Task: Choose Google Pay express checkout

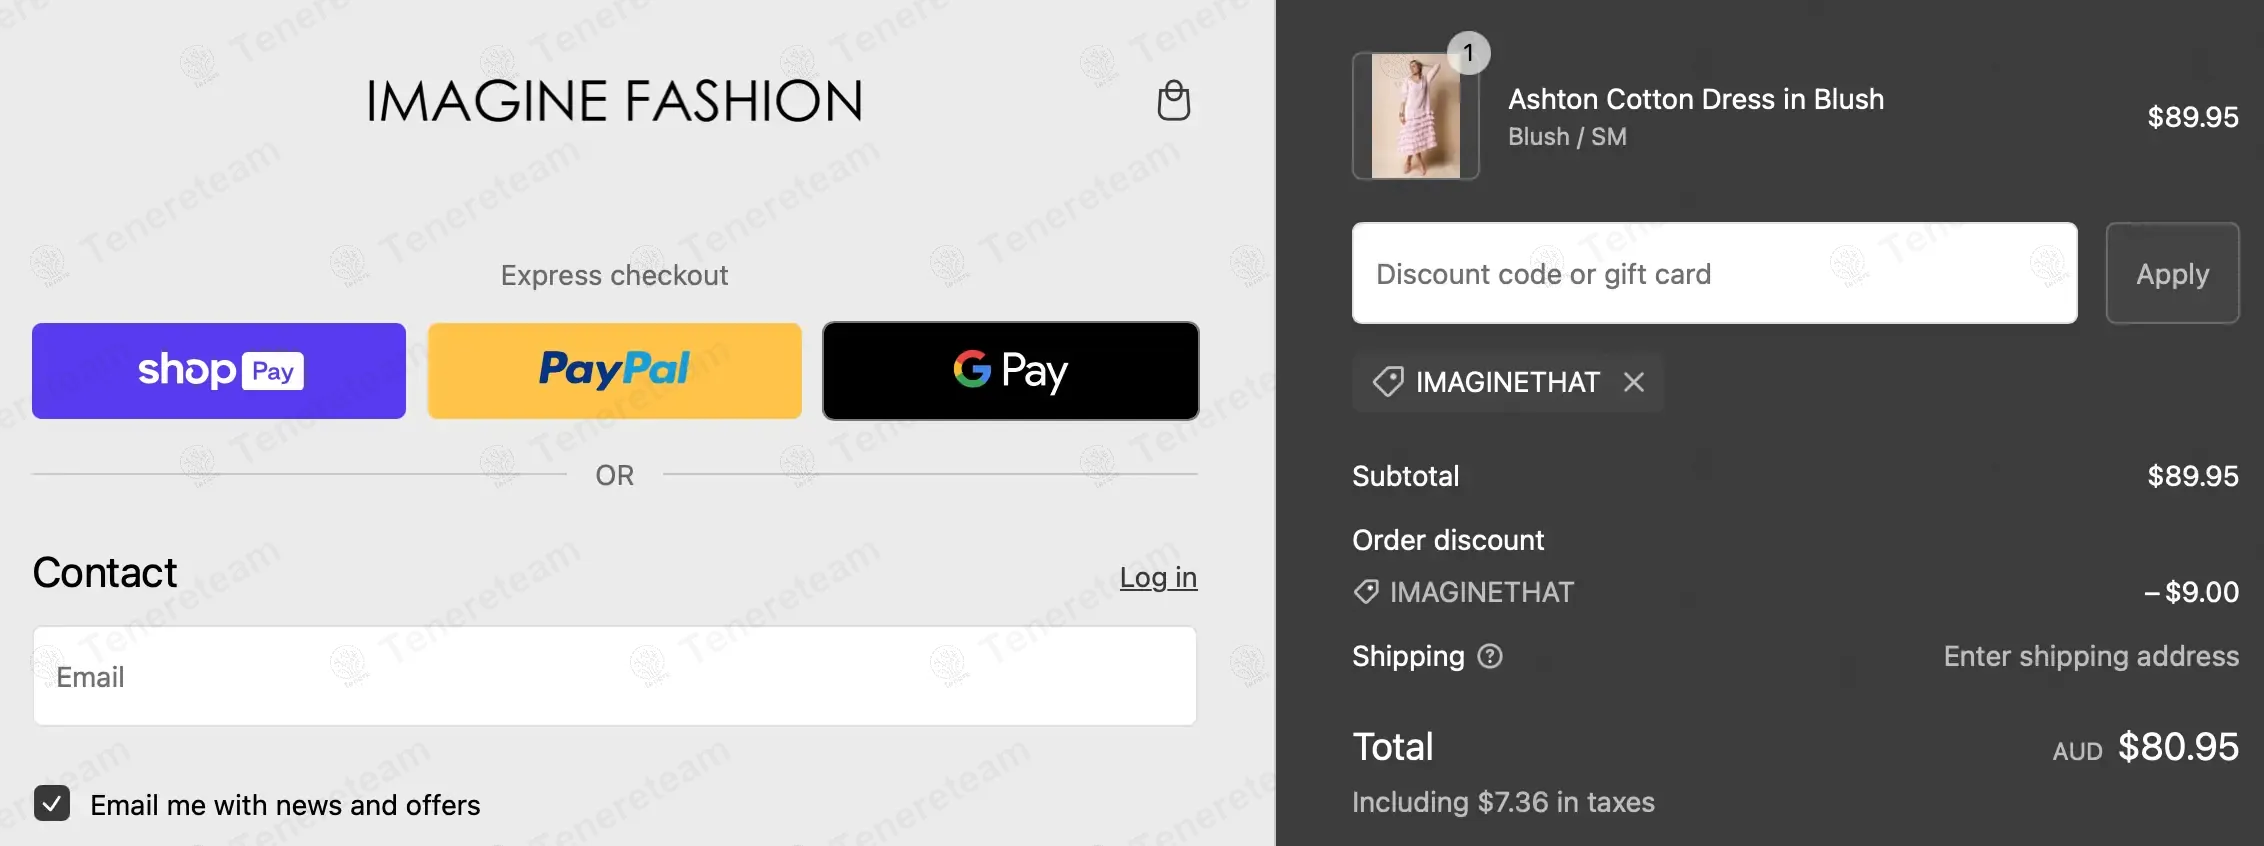Action: 1010,370
